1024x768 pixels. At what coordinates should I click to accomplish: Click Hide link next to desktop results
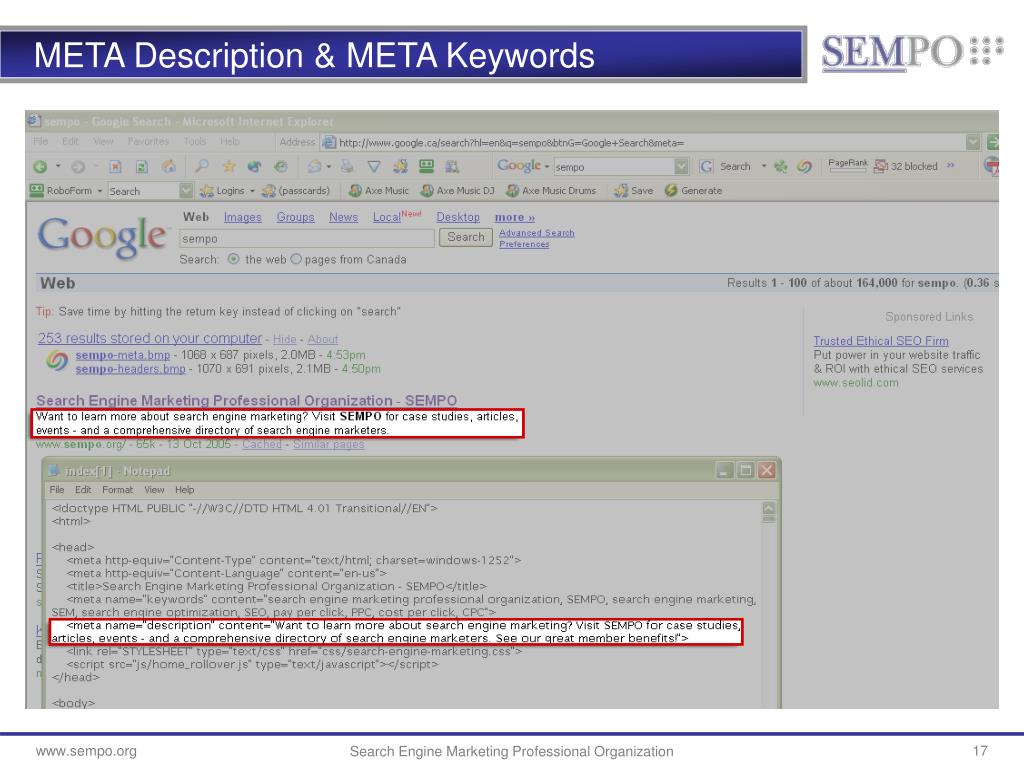point(285,340)
